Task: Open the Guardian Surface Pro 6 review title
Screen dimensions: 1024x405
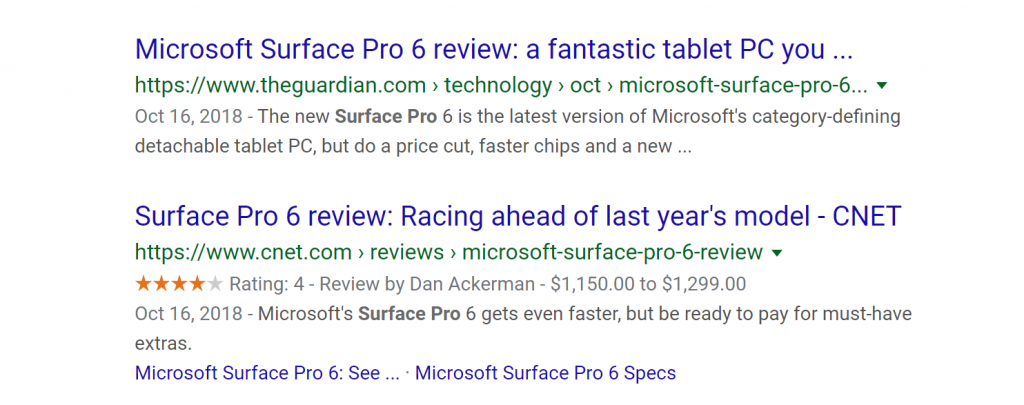Action: [493, 49]
